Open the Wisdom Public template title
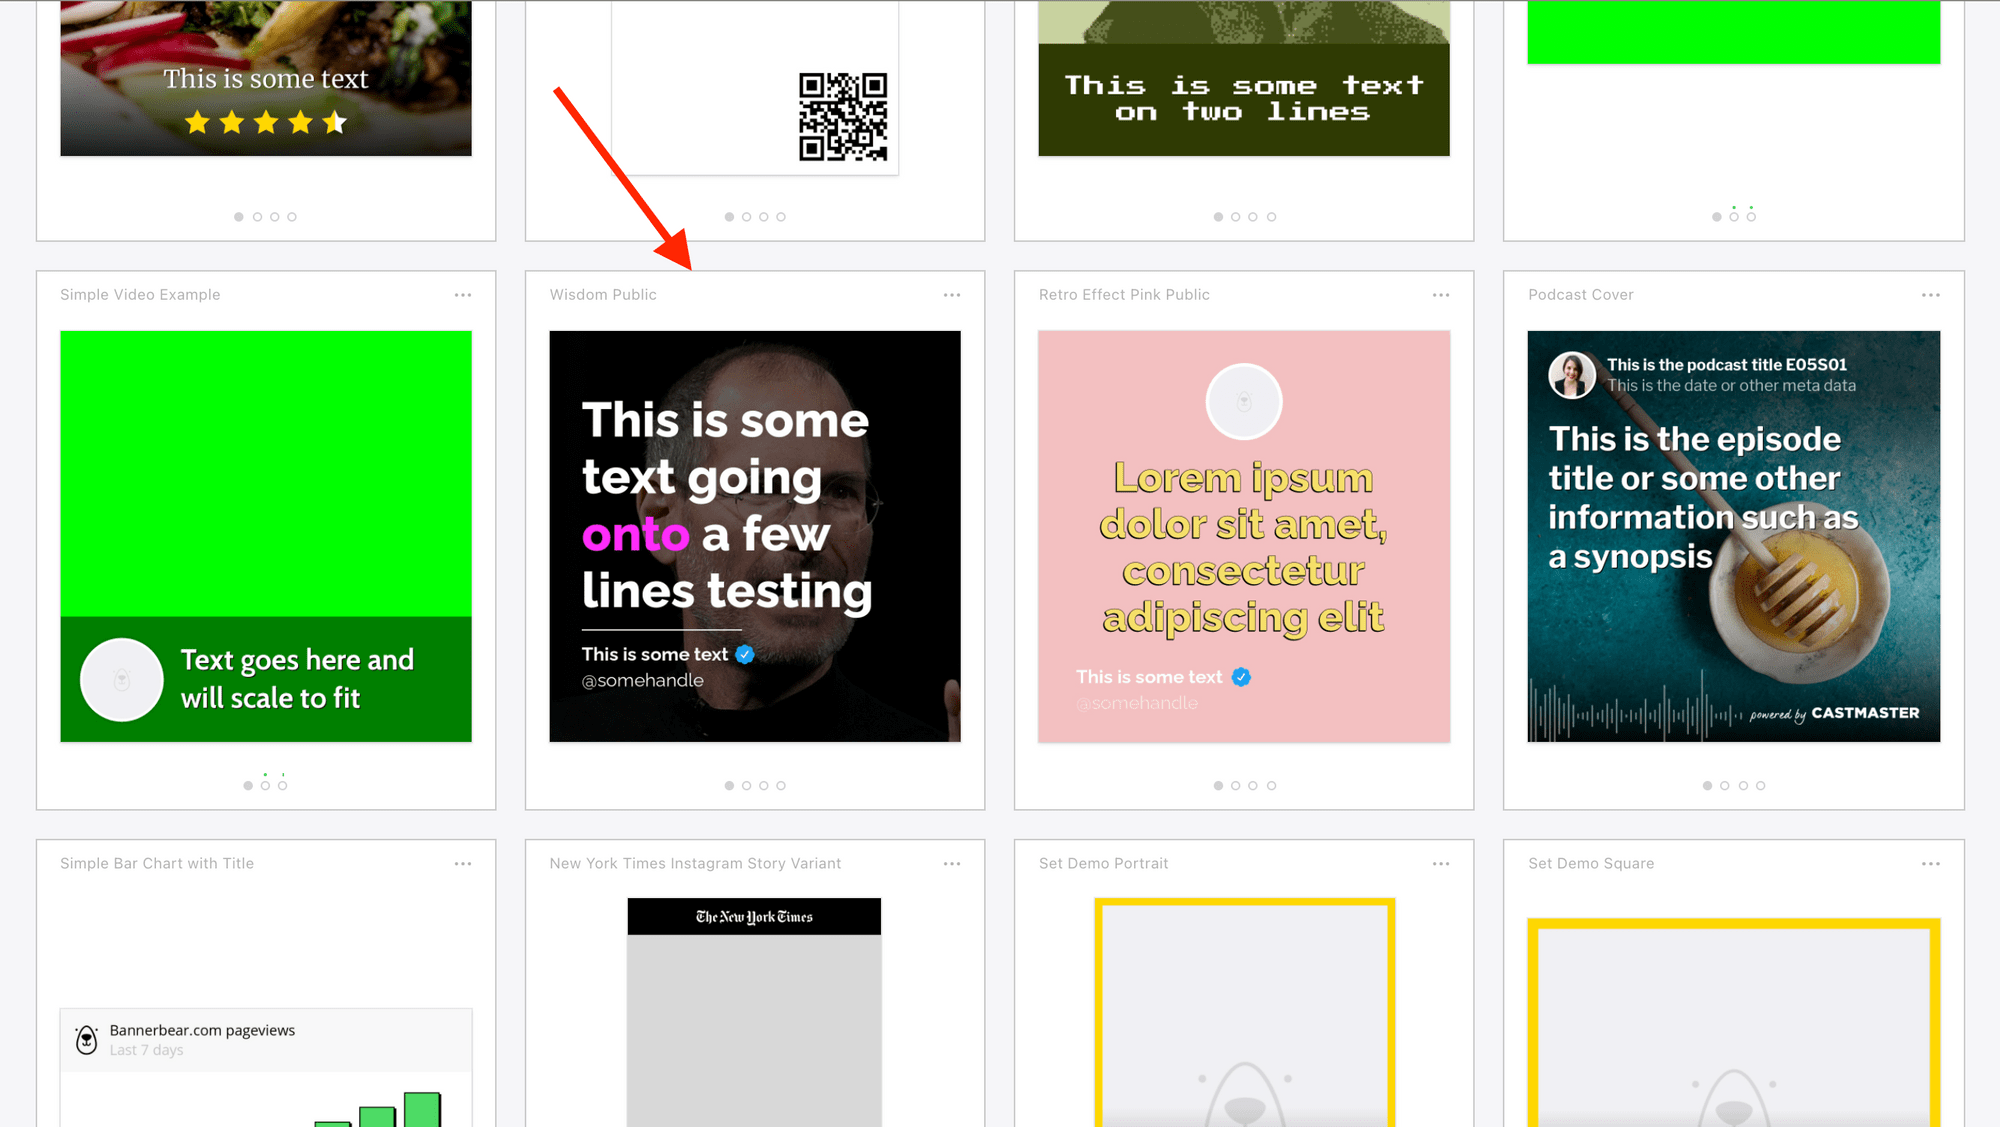This screenshot has width=2000, height=1127. (603, 295)
